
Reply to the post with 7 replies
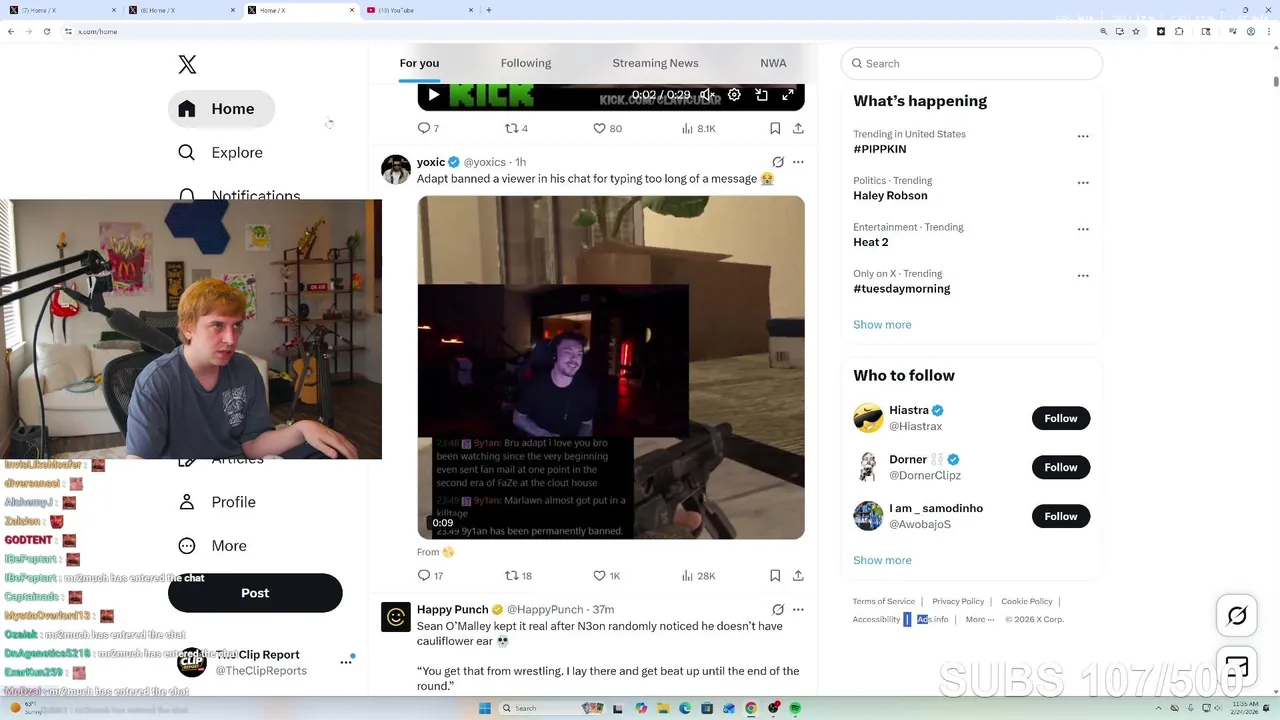click(428, 128)
